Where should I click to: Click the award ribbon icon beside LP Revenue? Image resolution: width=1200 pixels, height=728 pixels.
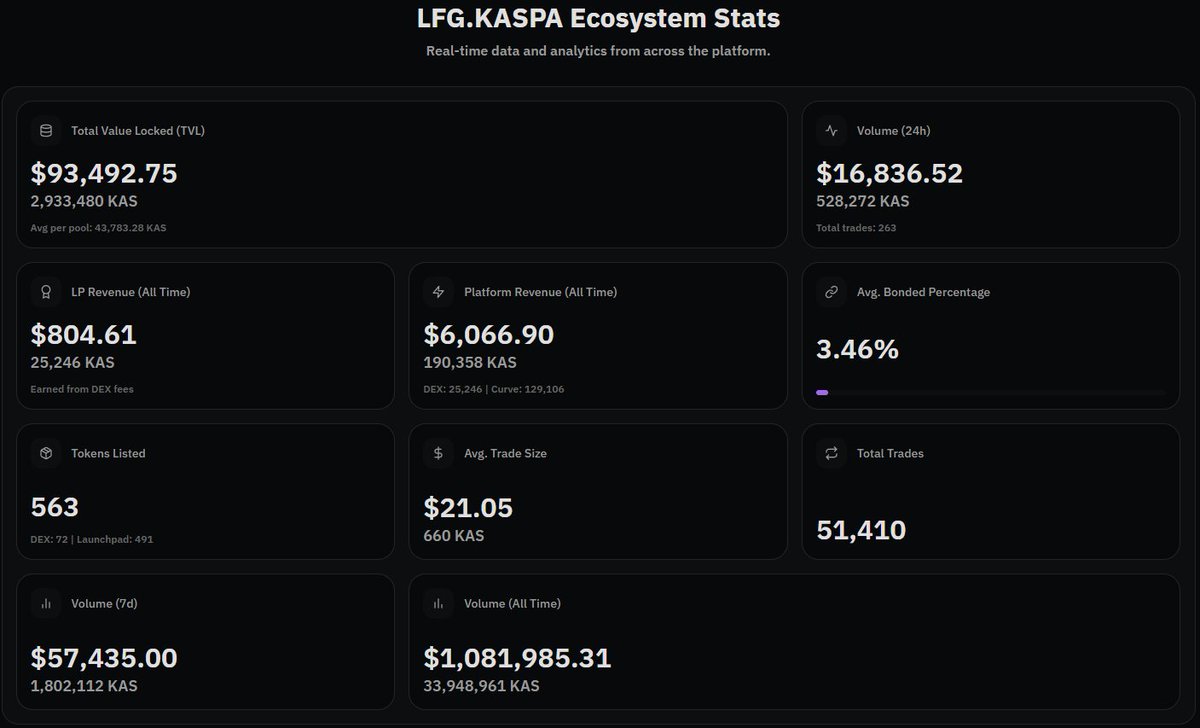(45, 292)
